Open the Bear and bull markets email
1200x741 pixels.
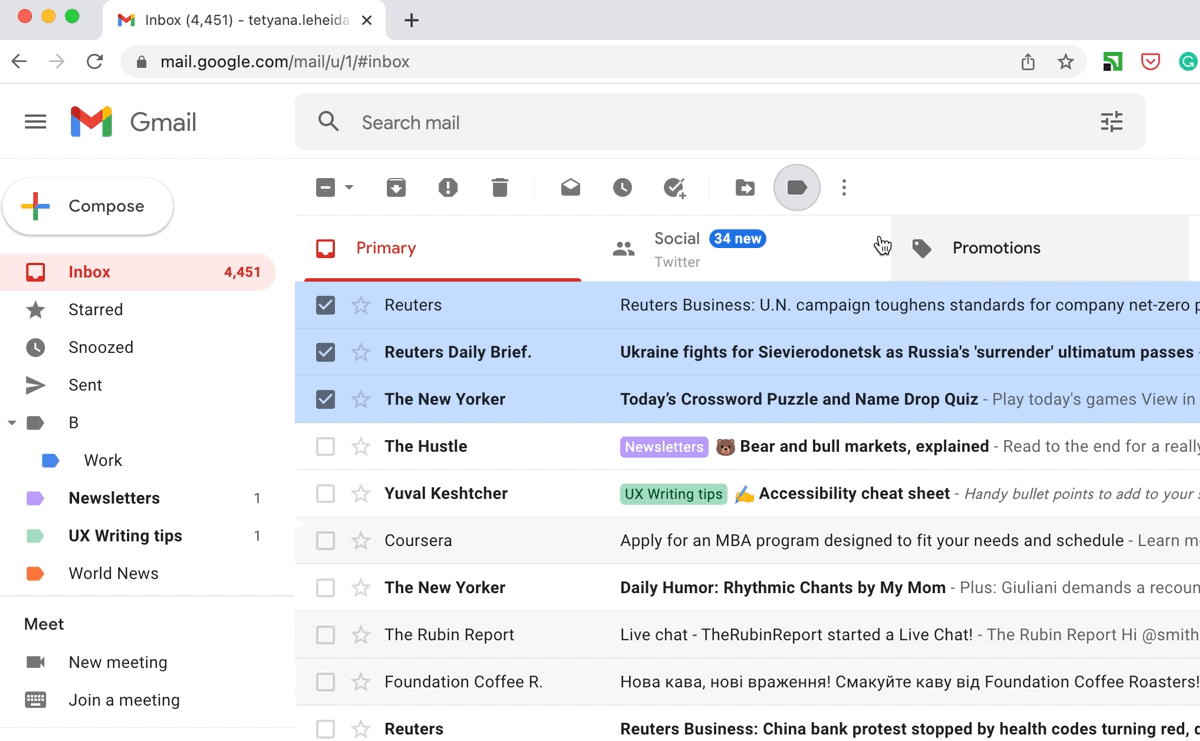[864, 446]
